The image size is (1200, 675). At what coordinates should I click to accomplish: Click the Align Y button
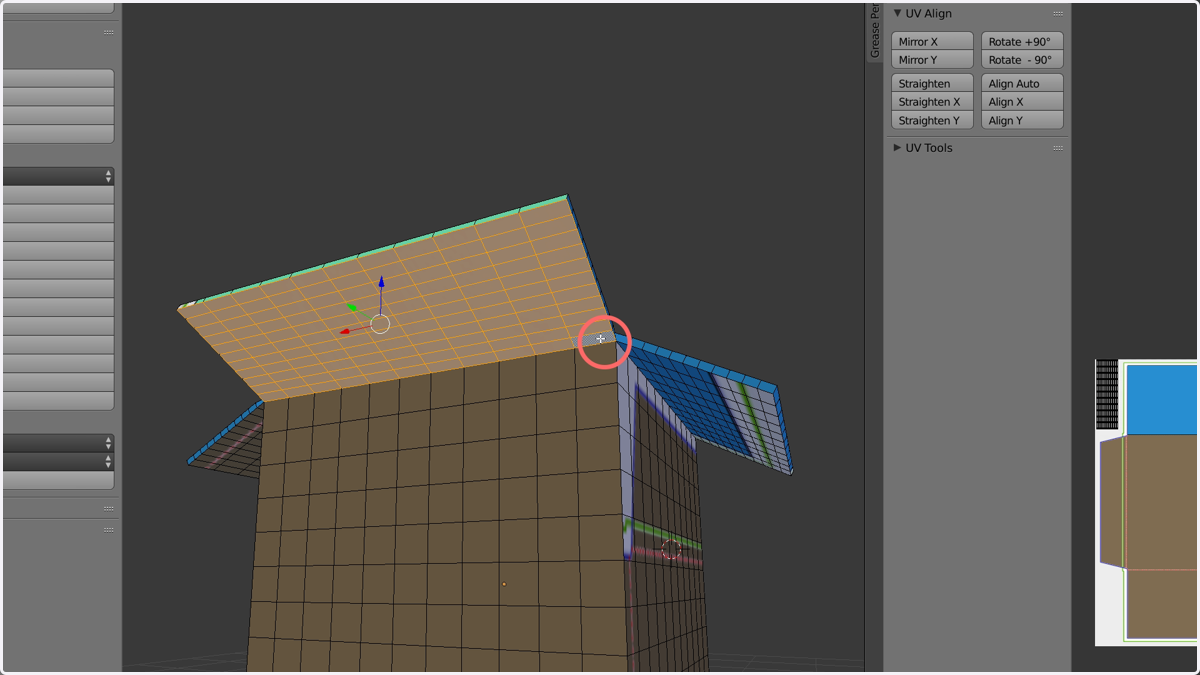(1022, 120)
